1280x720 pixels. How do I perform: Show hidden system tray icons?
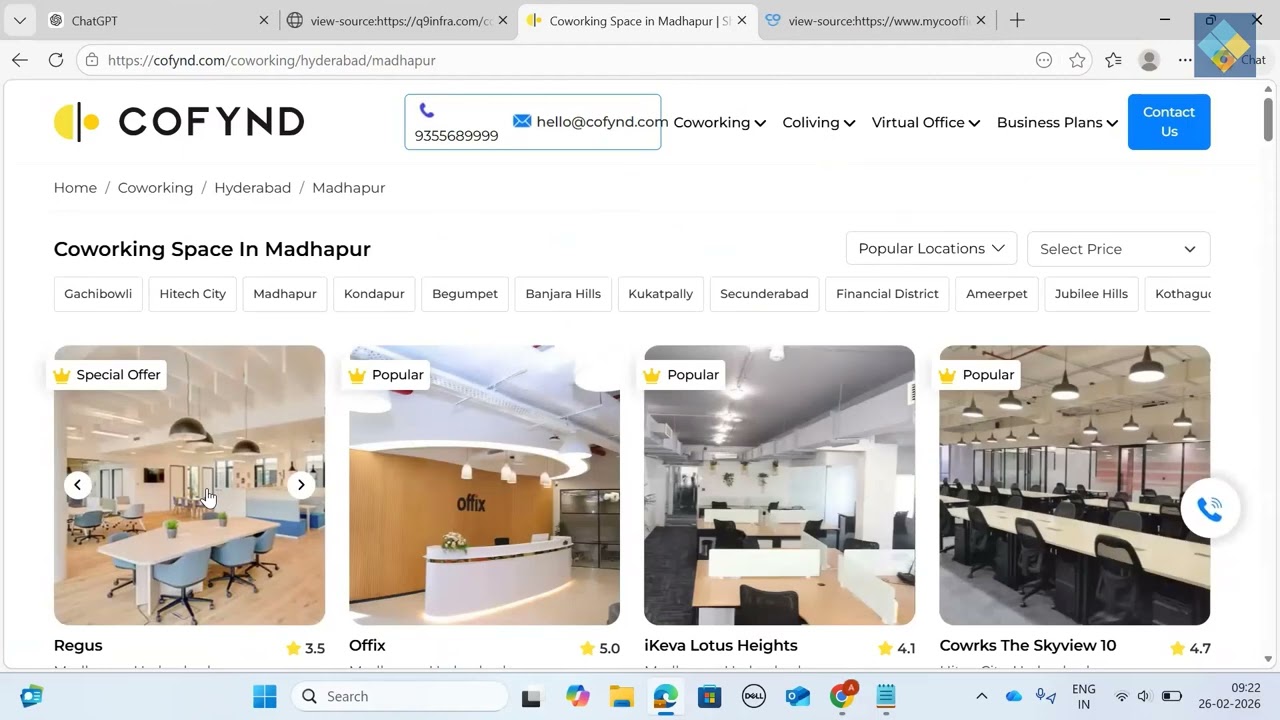982,696
